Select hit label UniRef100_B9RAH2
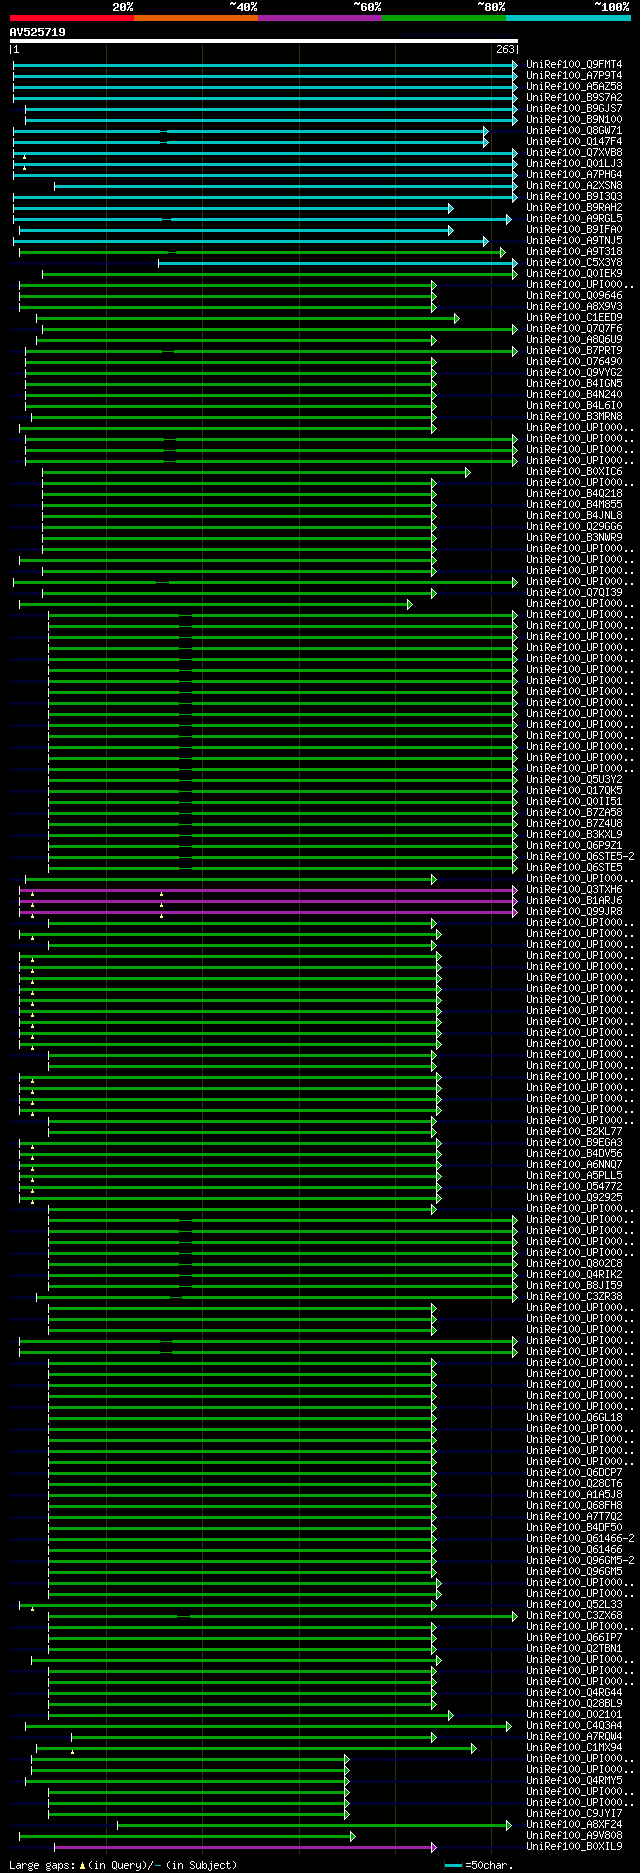The height and width of the screenshot is (1873, 640). [x=574, y=208]
